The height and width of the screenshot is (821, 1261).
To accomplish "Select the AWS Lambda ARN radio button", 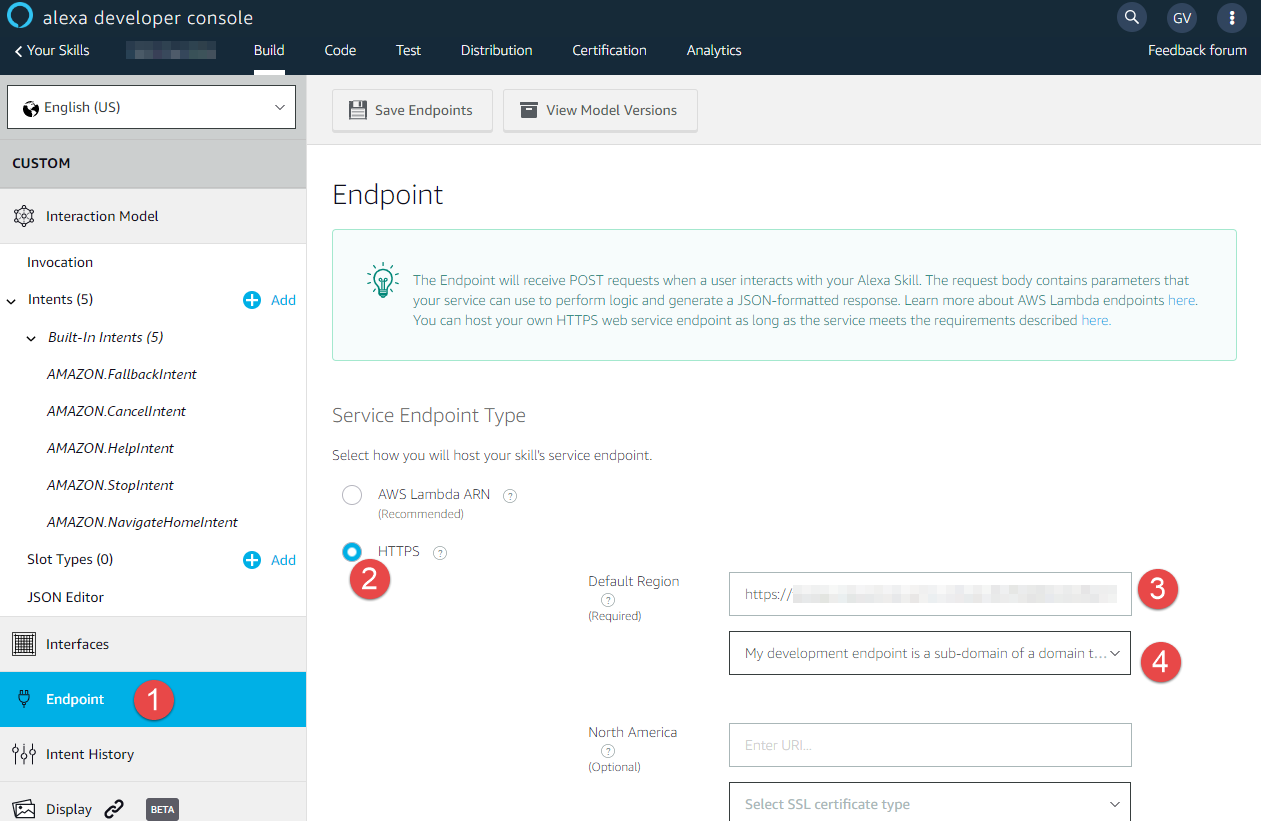I will point(352,495).
